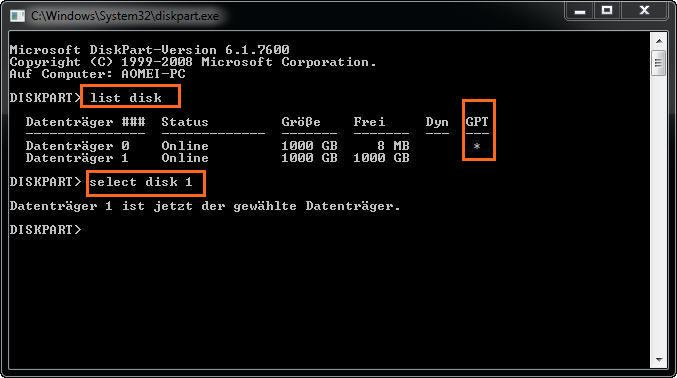Viewport: 677px width, 378px height.
Task: Click the Dyn column header
Action: [437, 122]
